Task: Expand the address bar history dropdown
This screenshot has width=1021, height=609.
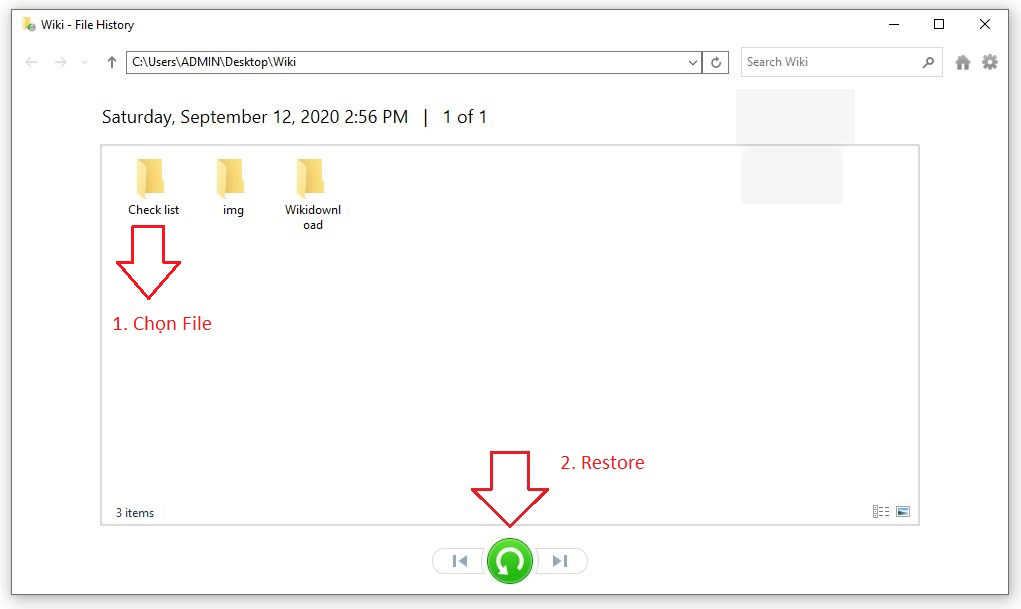Action: click(x=693, y=63)
